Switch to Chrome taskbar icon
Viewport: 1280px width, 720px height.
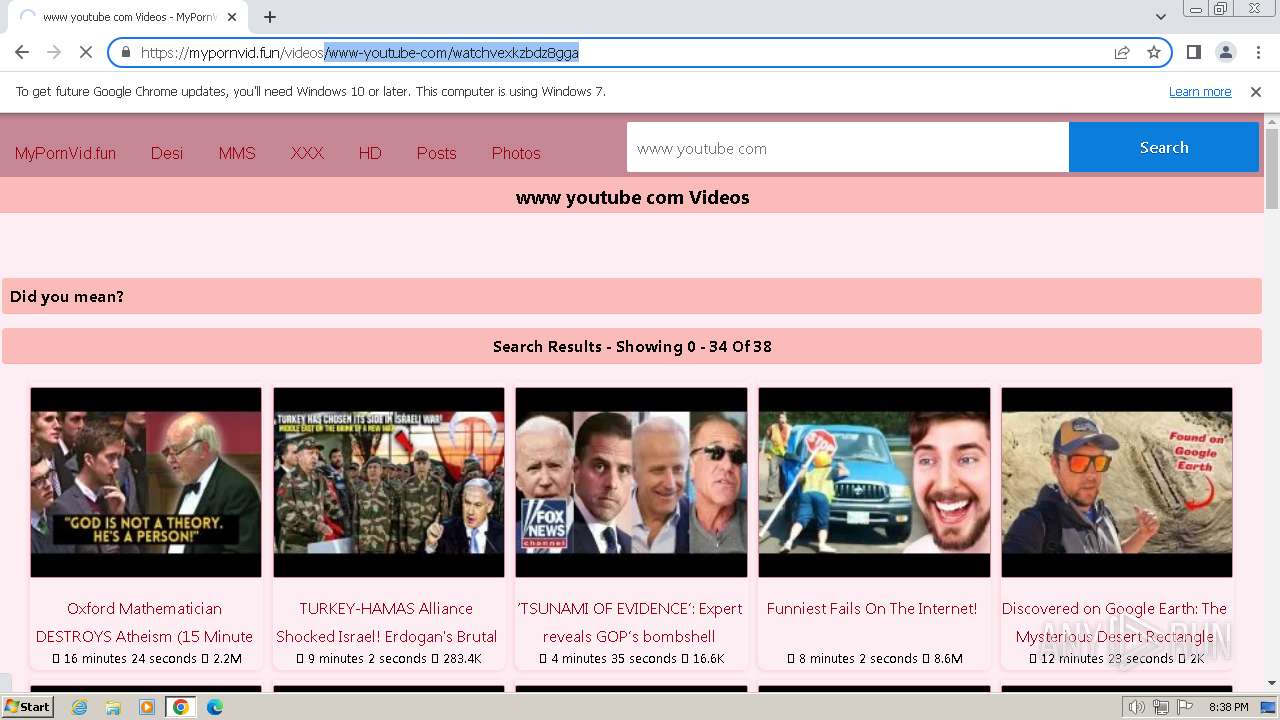[180, 707]
